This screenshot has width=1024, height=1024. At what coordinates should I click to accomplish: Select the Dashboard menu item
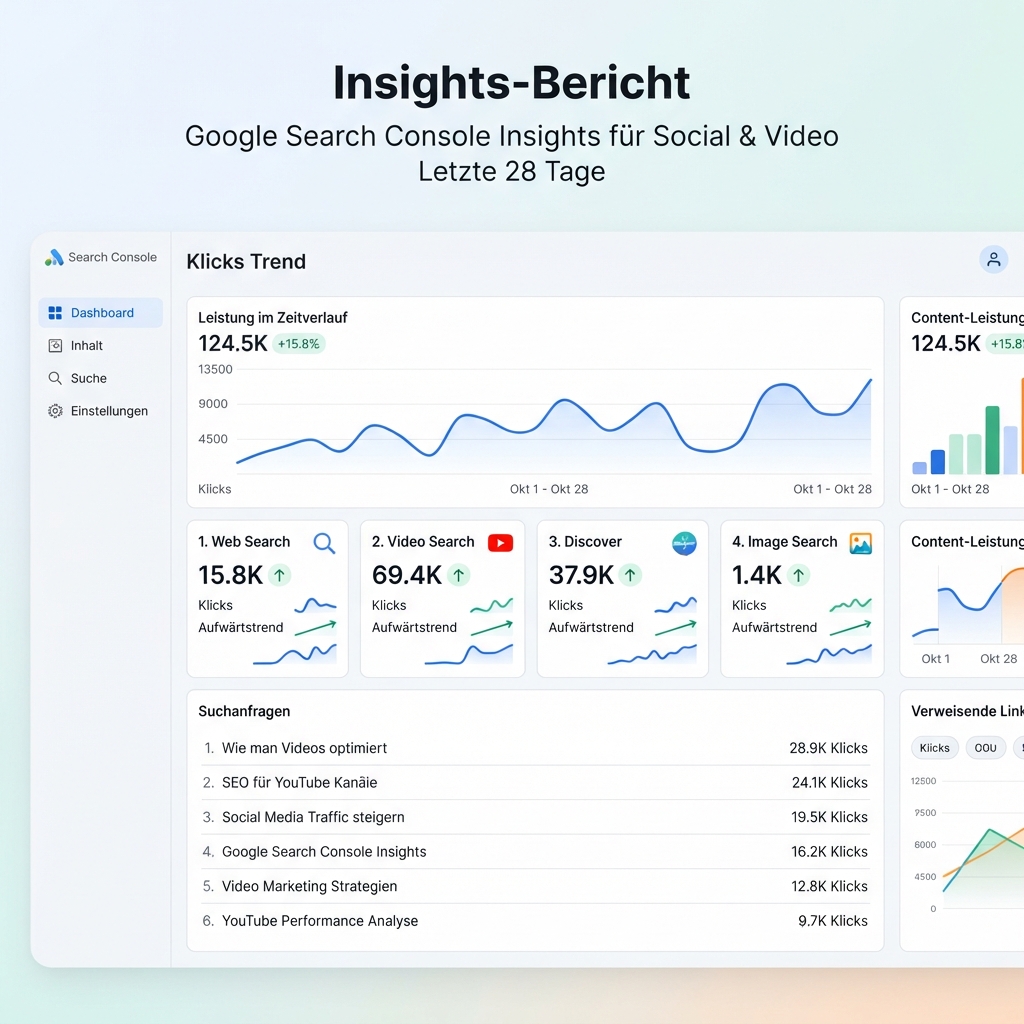click(101, 313)
